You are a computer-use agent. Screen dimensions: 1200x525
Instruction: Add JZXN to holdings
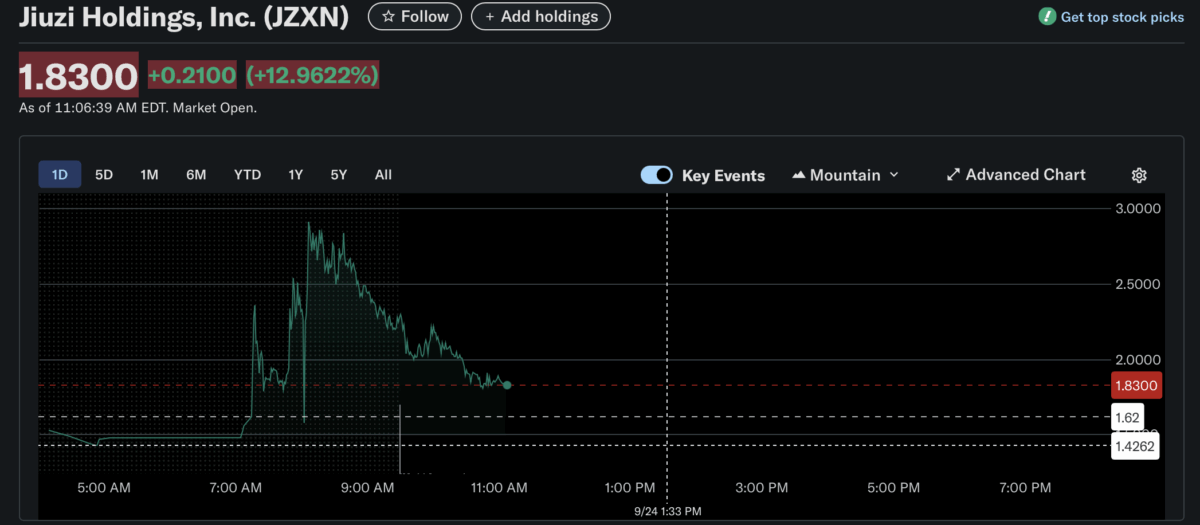[x=540, y=16]
